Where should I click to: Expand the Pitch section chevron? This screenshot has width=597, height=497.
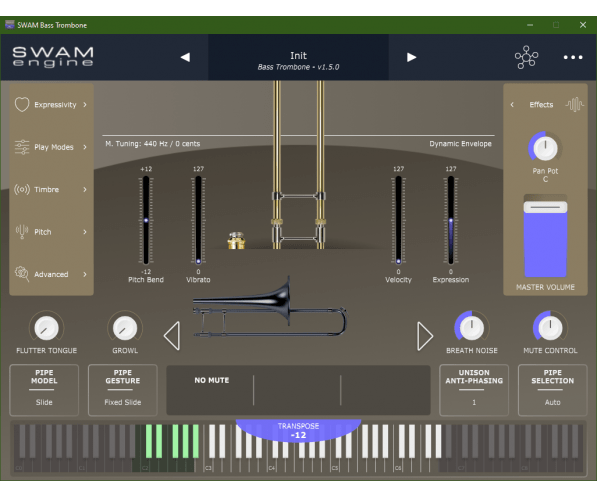(85, 232)
